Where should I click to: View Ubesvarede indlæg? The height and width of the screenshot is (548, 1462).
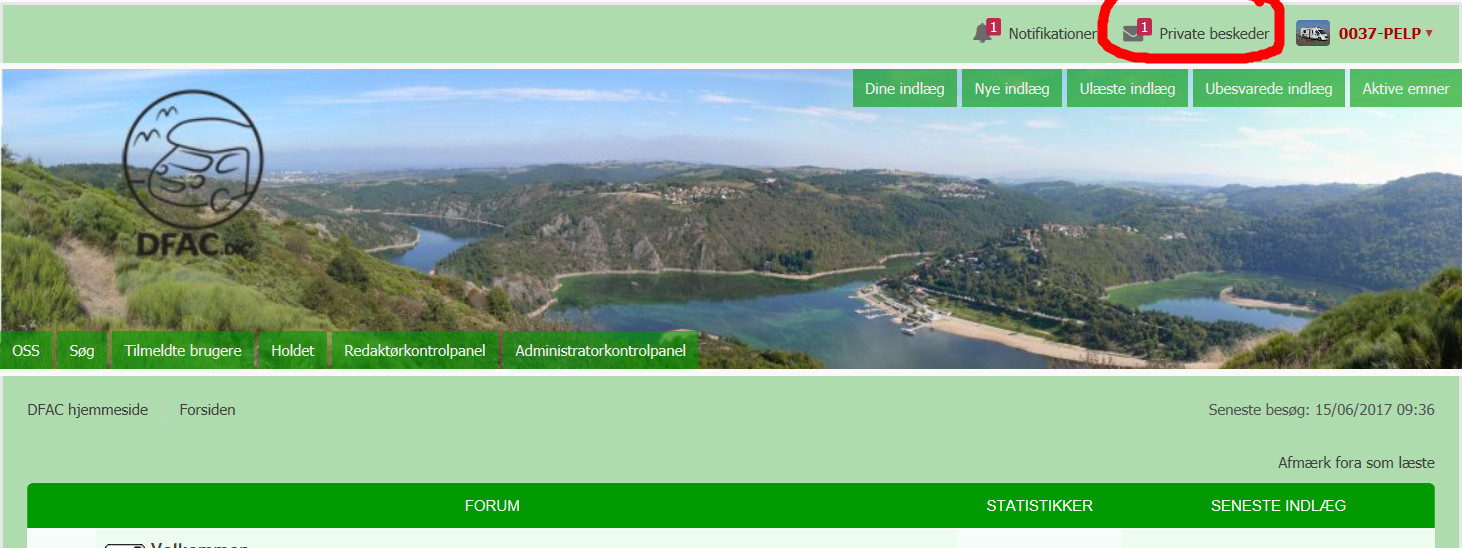point(1269,88)
